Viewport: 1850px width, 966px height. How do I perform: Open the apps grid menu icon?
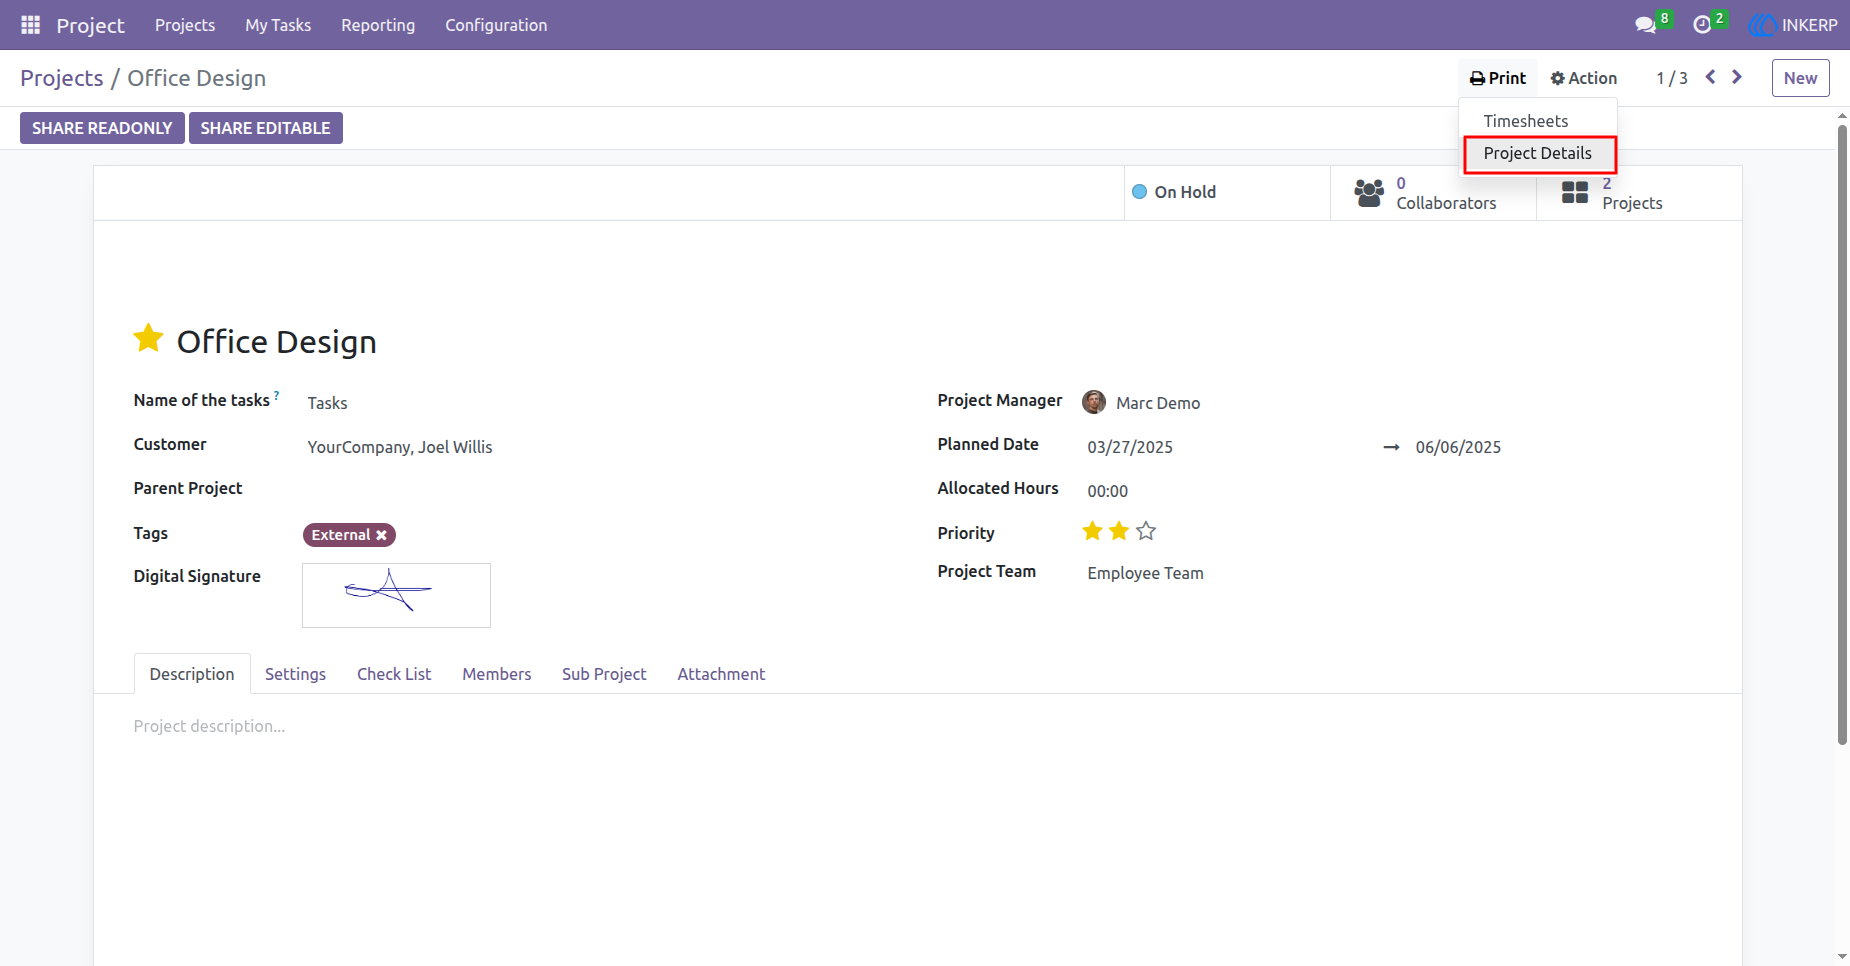click(x=31, y=25)
